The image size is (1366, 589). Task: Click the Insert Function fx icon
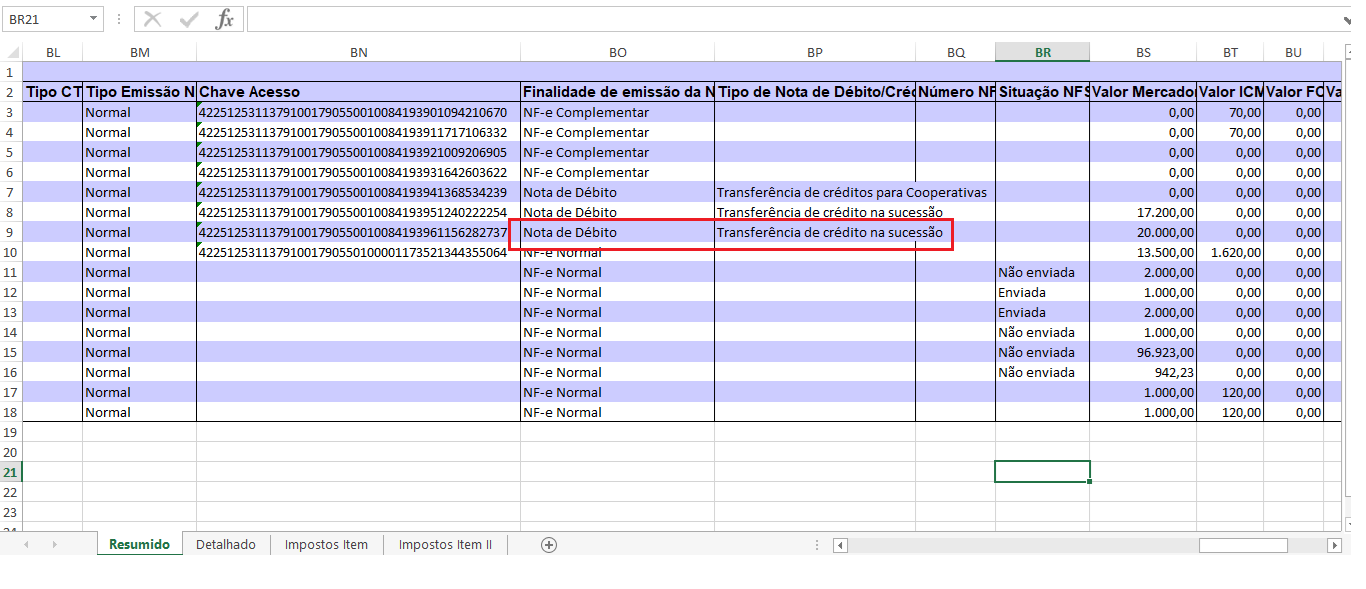225,19
